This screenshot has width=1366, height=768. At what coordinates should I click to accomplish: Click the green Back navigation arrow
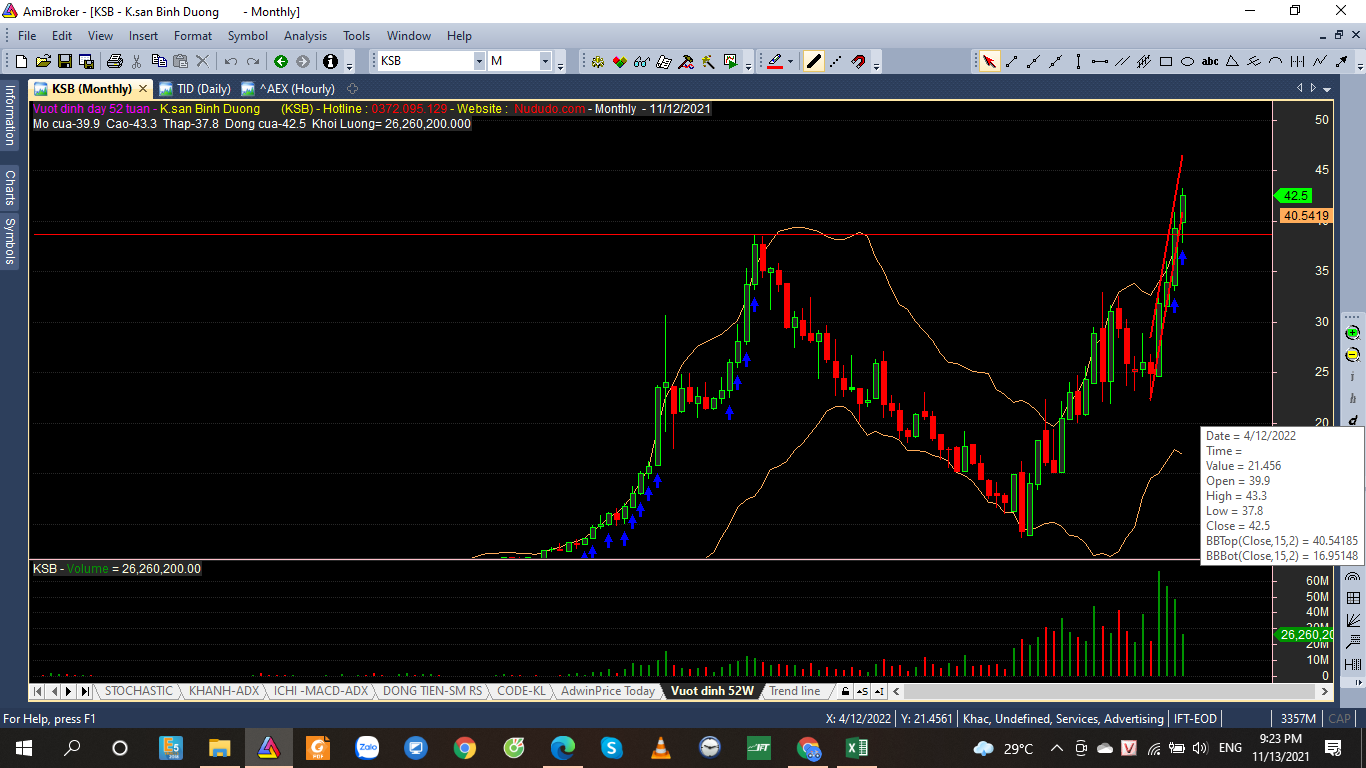point(281,61)
